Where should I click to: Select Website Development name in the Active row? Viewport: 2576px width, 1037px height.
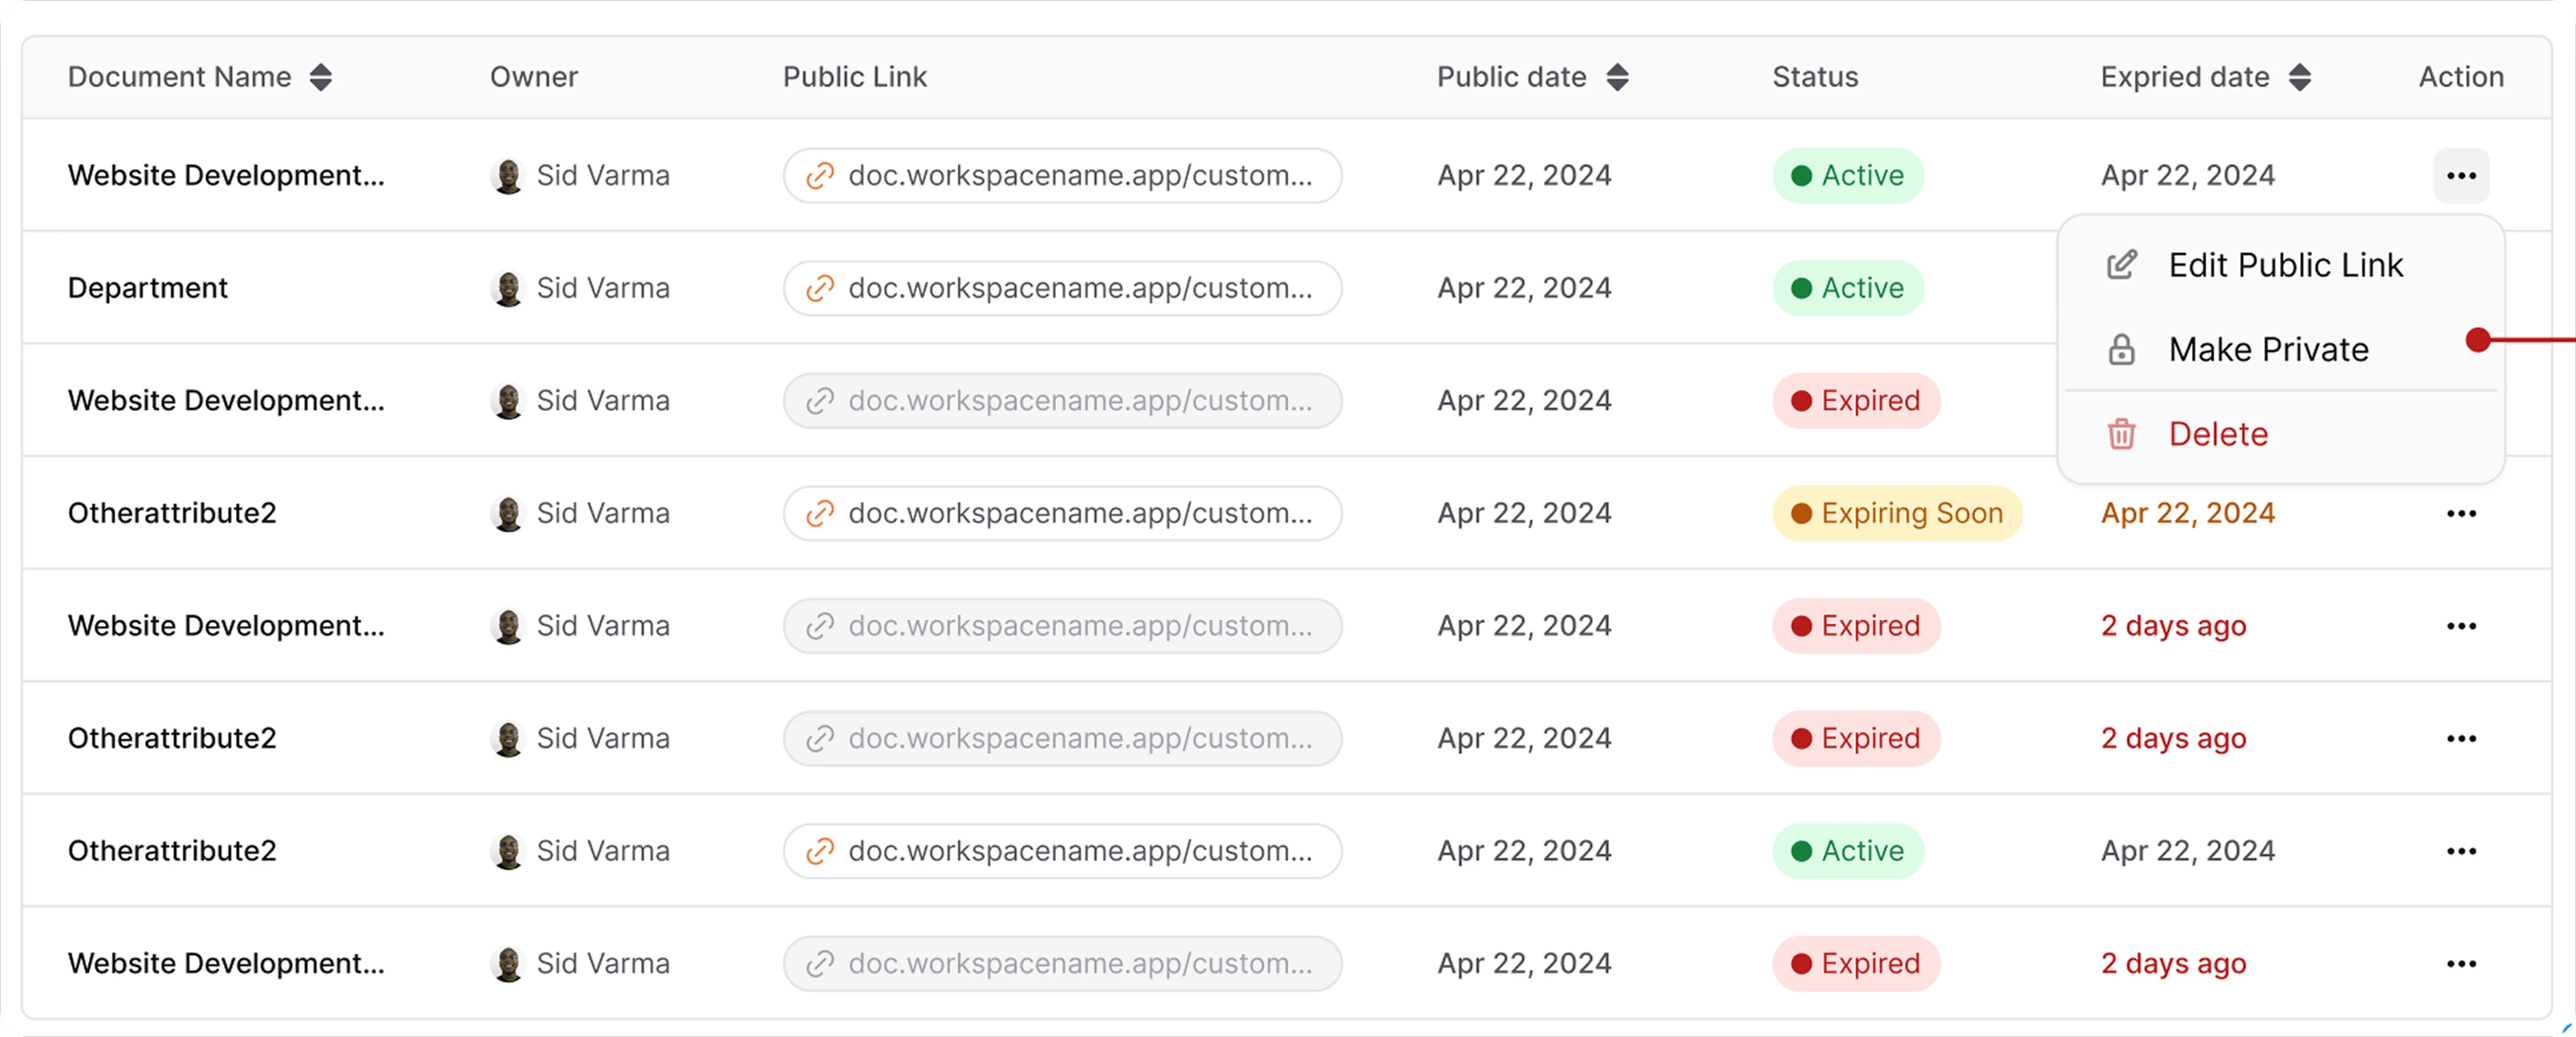point(226,176)
